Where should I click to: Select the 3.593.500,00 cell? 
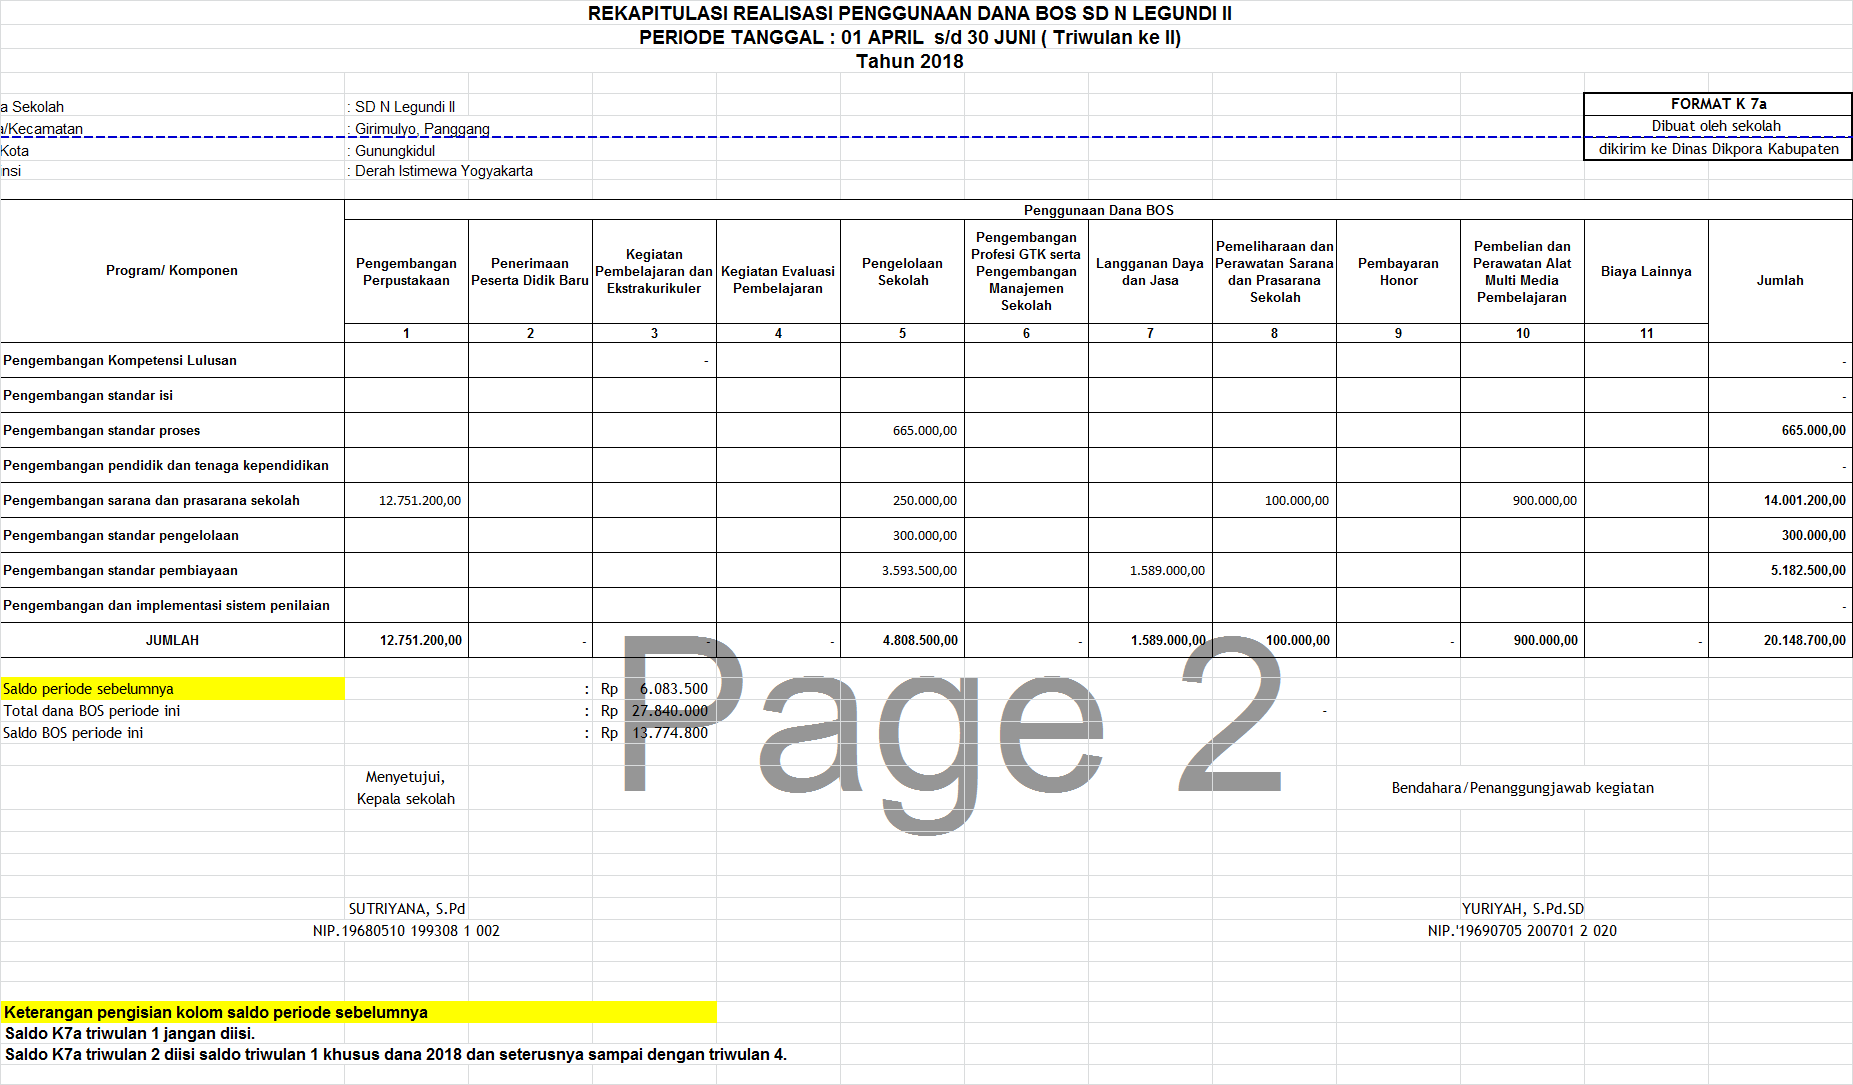[x=902, y=570]
